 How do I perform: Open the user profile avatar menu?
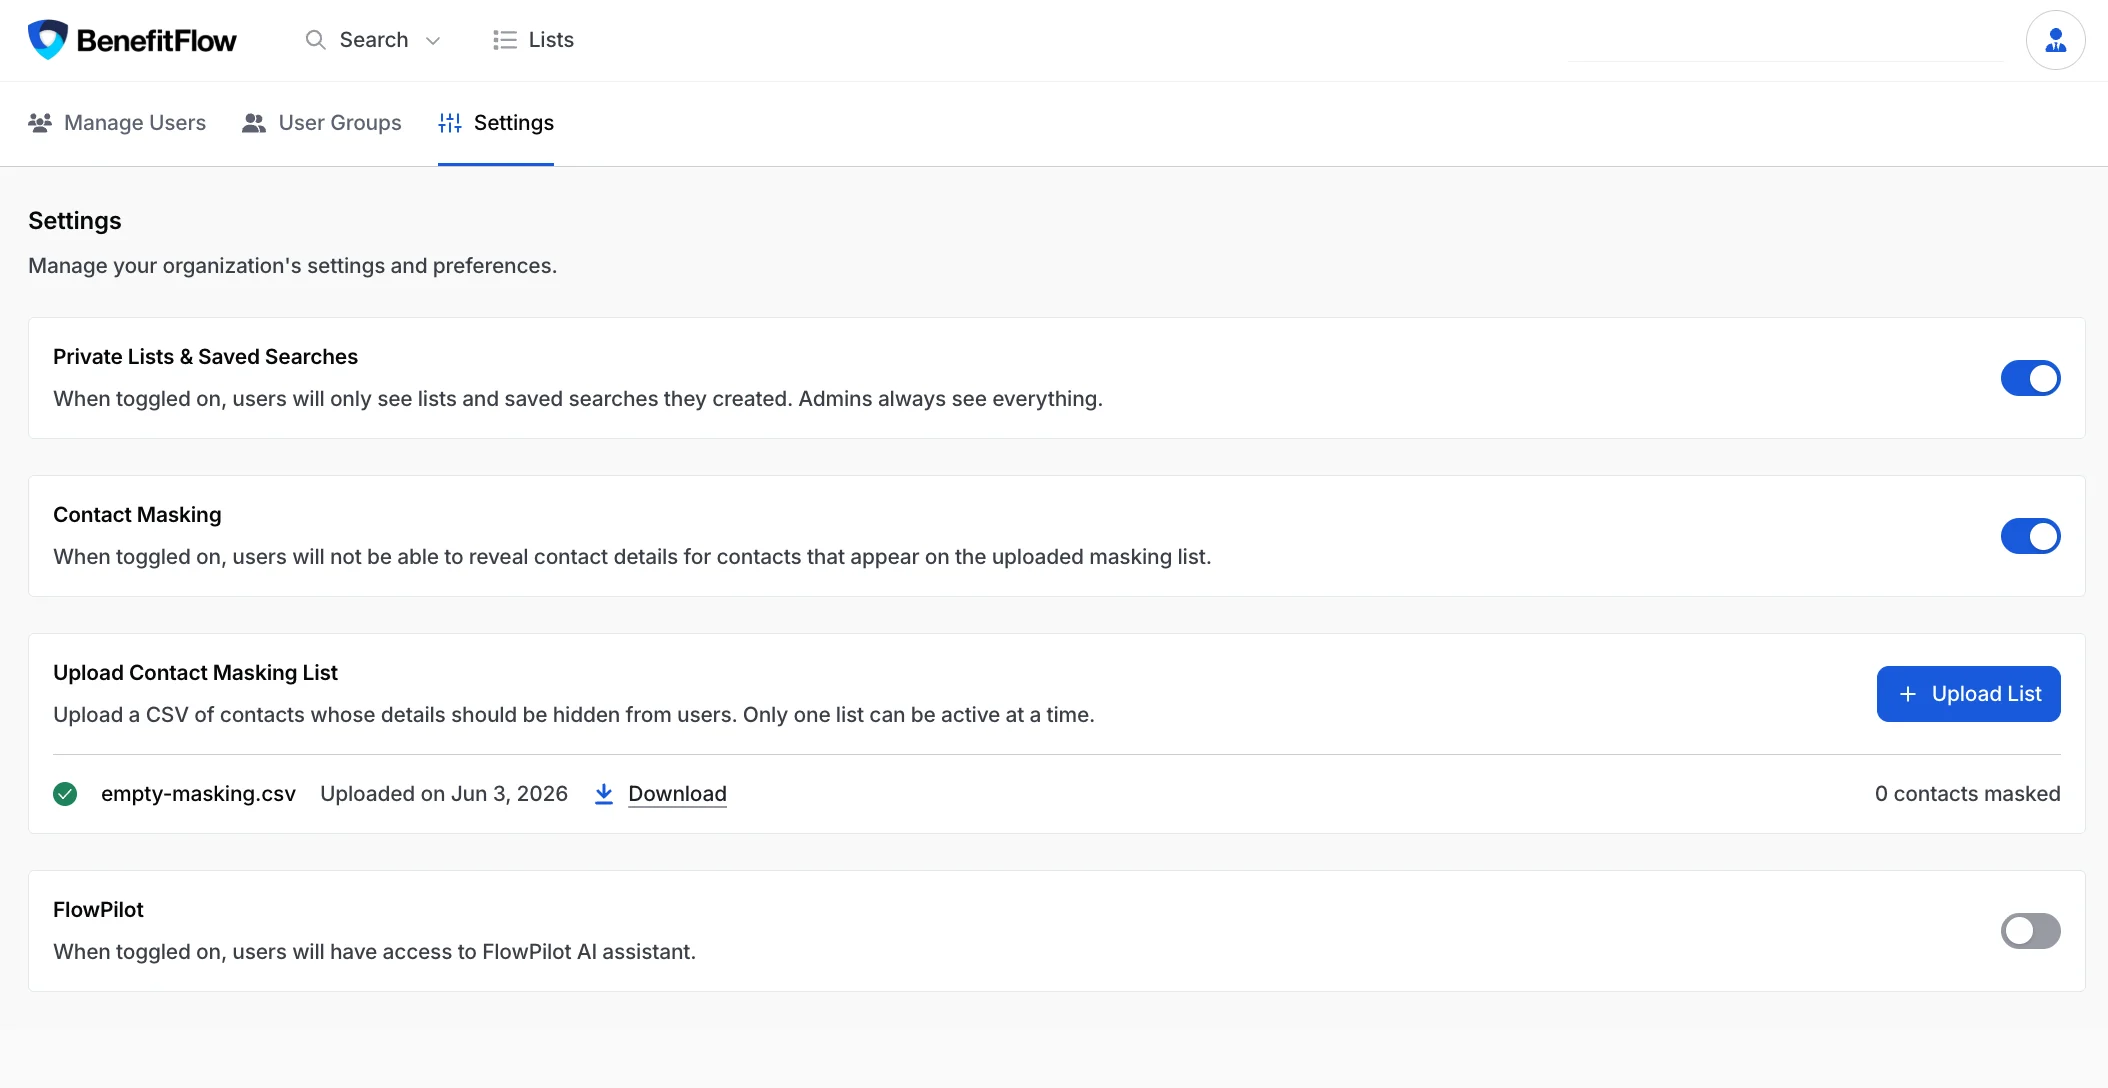pyautogui.click(x=2055, y=40)
